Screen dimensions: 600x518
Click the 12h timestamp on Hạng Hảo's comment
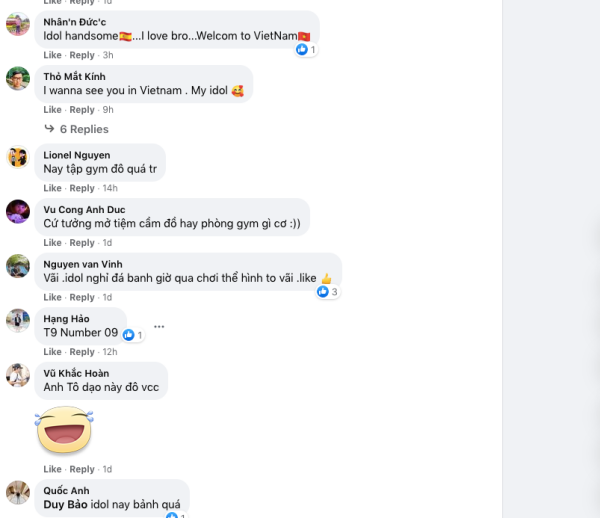pyautogui.click(x=110, y=352)
